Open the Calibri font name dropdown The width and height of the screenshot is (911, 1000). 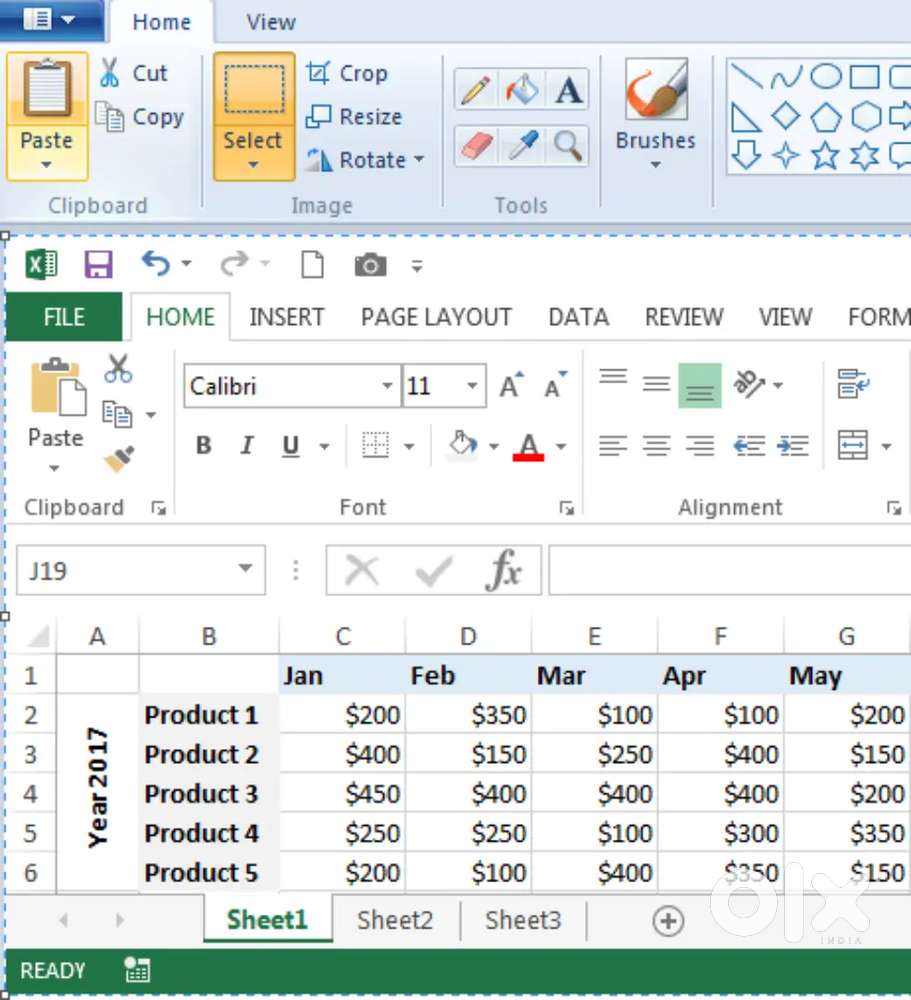(x=387, y=386)
